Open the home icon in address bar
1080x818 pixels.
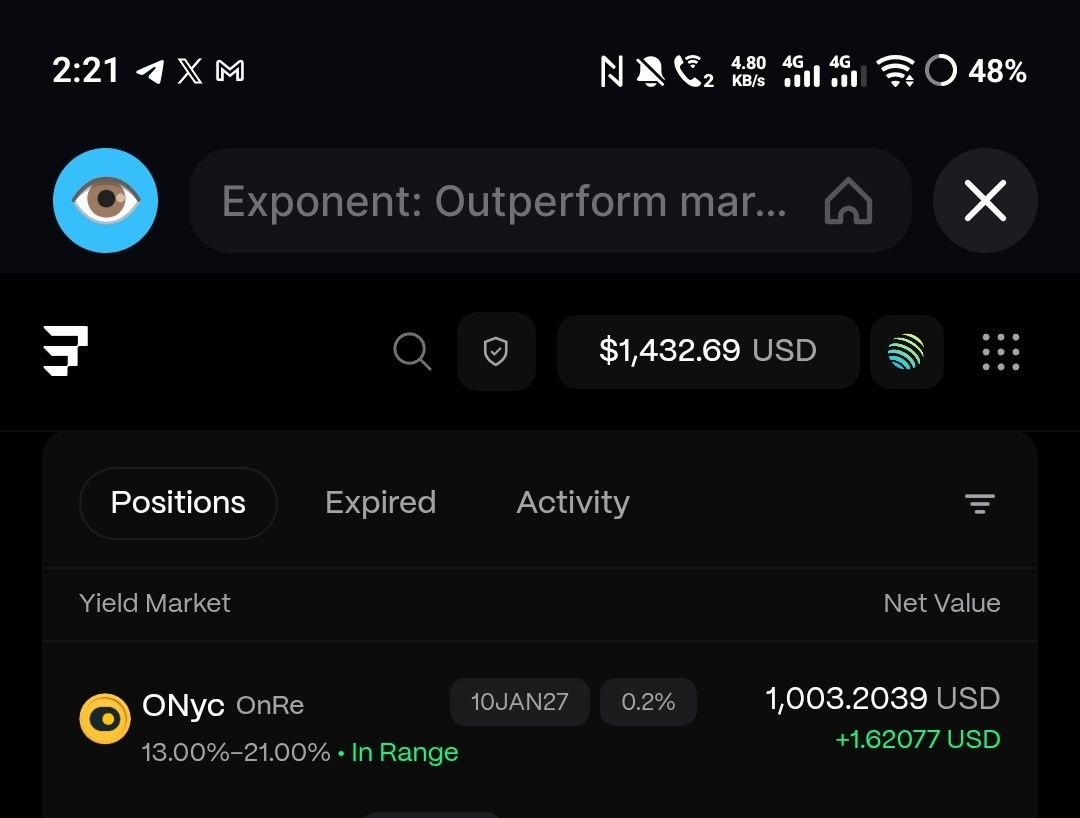848,200
